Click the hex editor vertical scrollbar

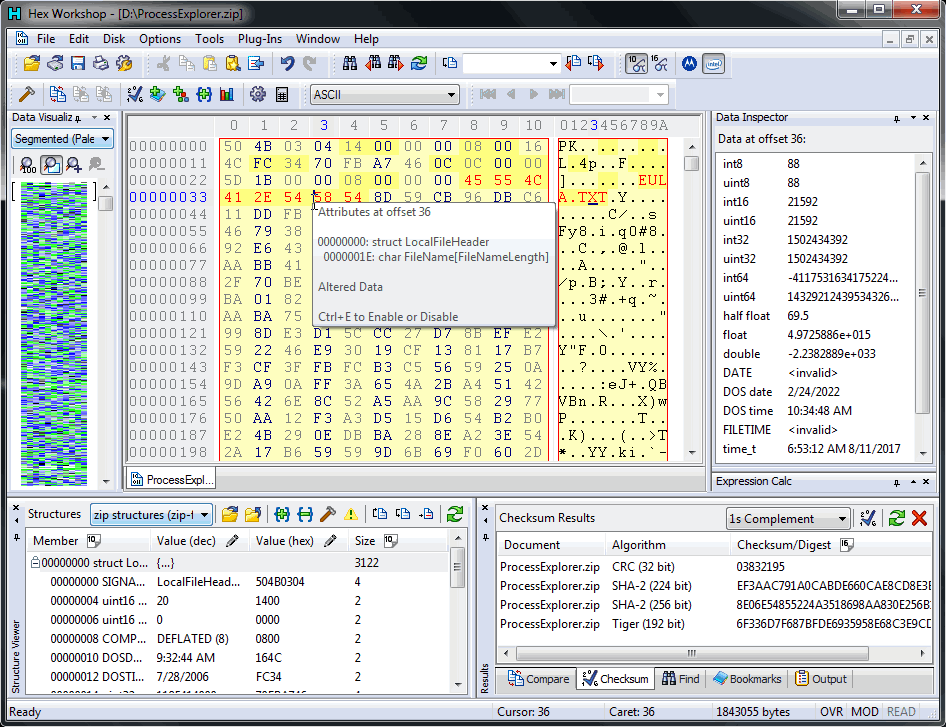(689, 300)
